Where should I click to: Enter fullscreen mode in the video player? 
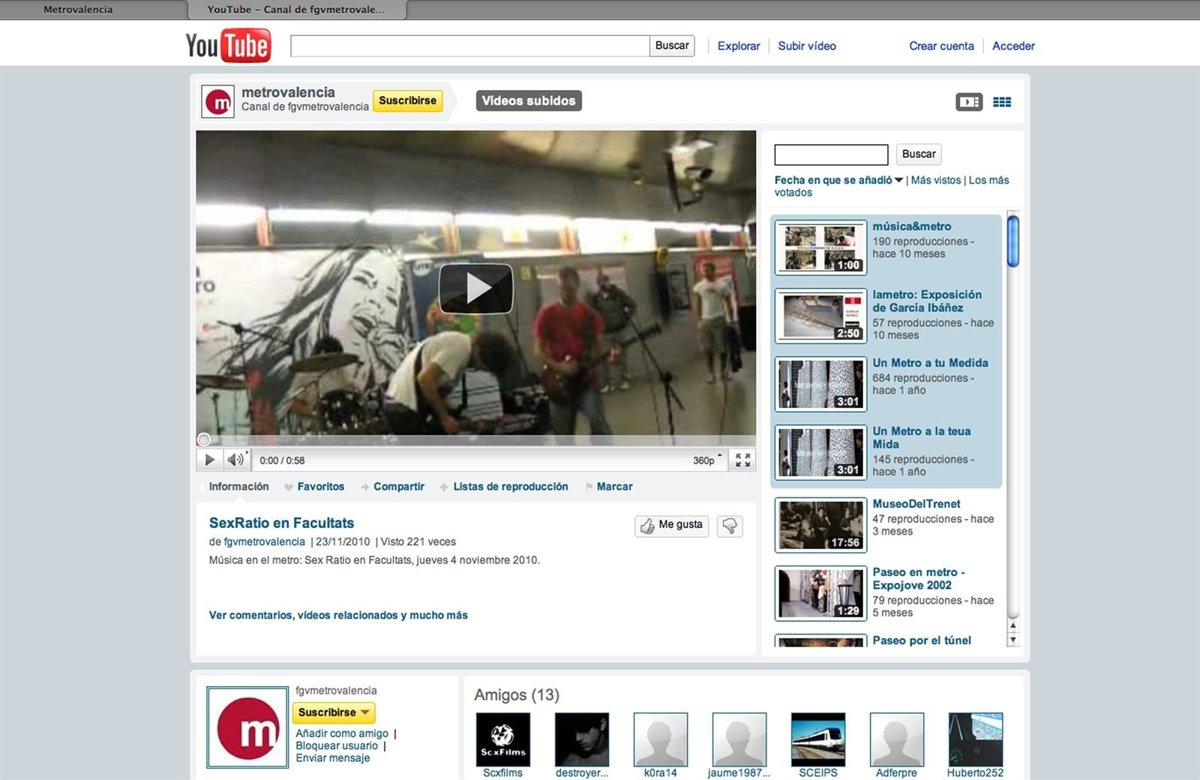click(743, 460)
